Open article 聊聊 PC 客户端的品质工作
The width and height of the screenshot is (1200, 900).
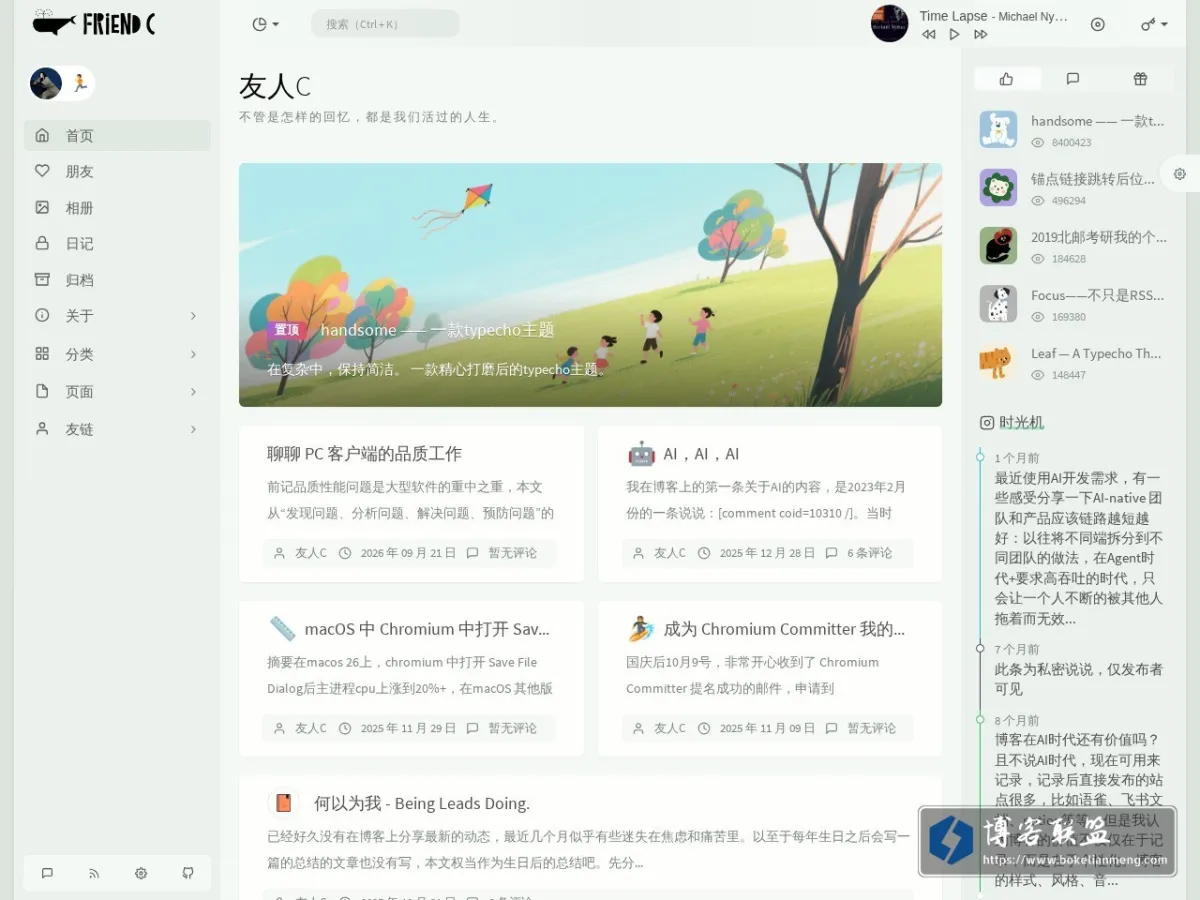[x=364, y=454]
